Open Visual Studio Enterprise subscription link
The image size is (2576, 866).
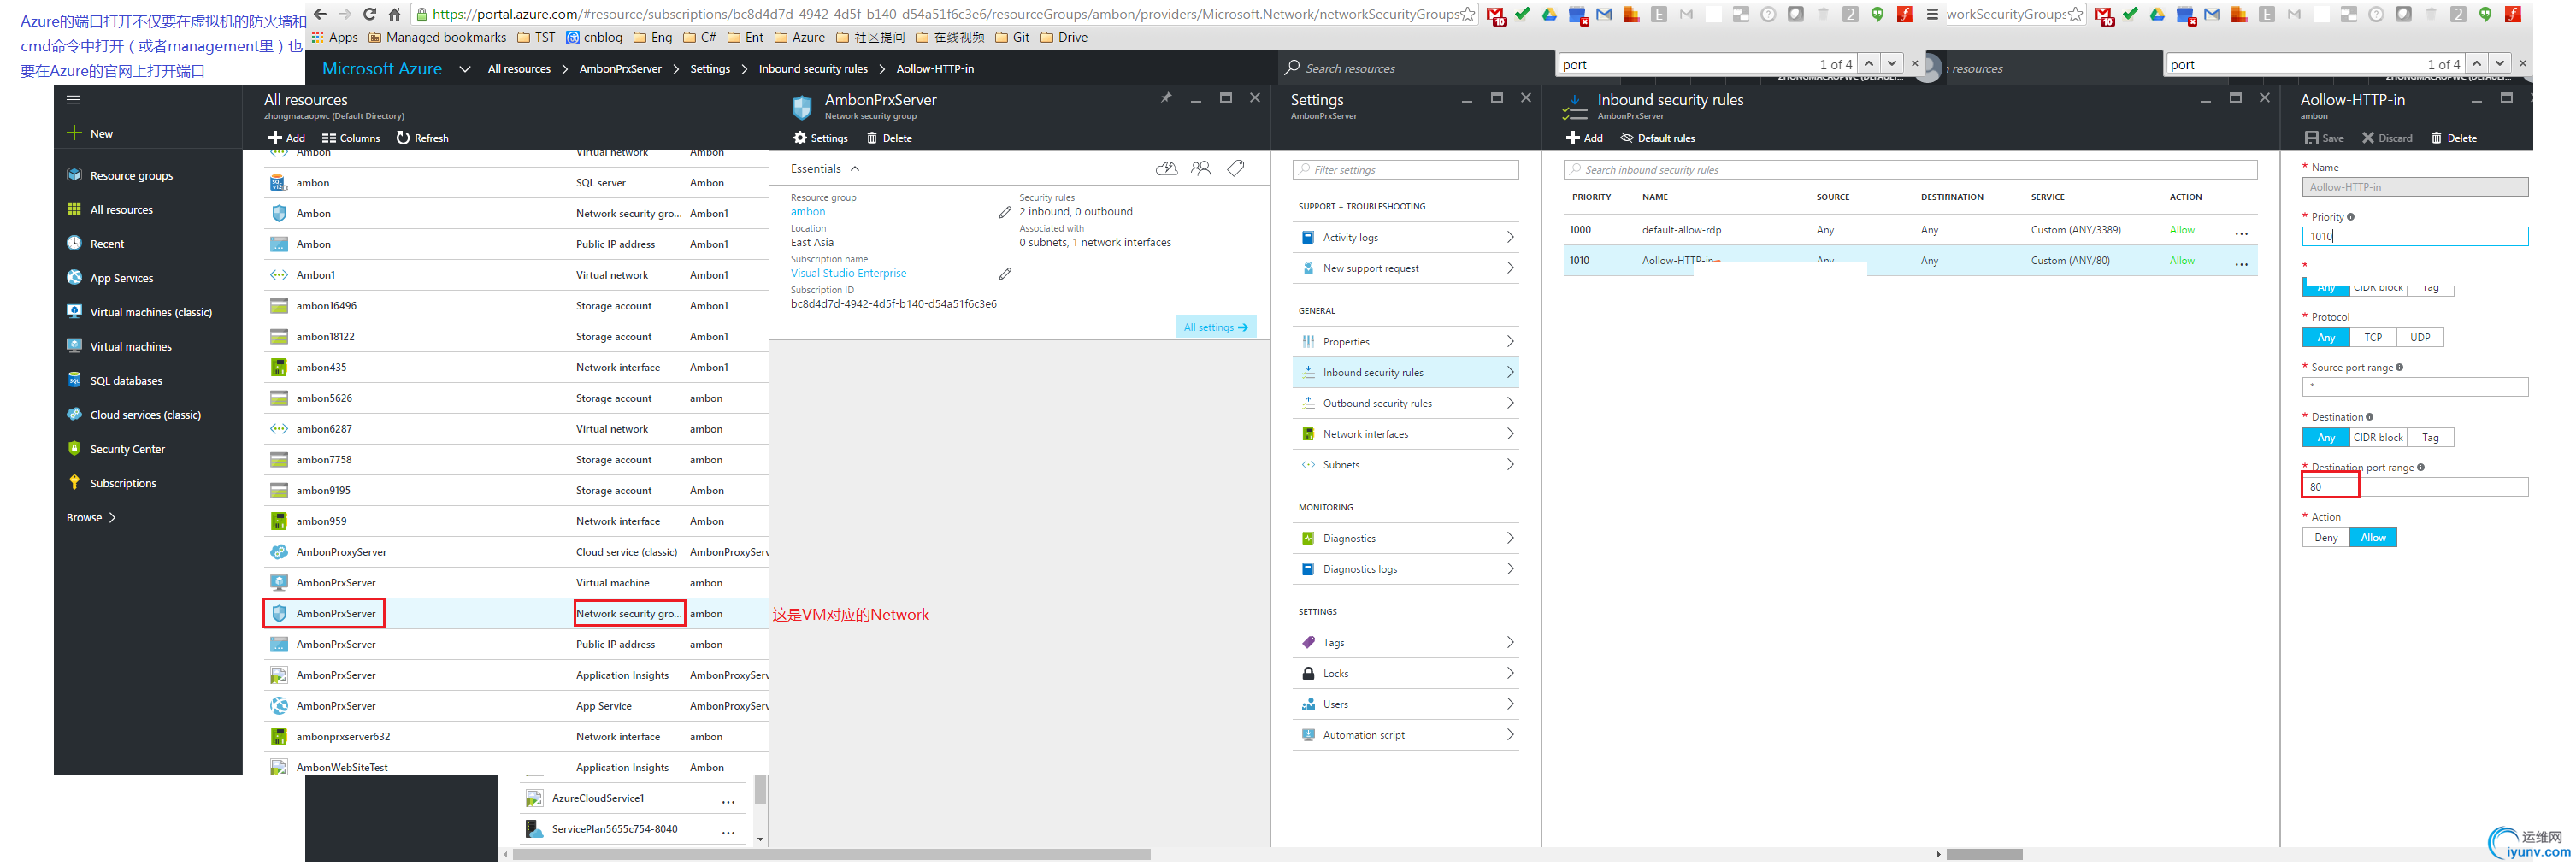pyautogui.click(x=848, y=273)
